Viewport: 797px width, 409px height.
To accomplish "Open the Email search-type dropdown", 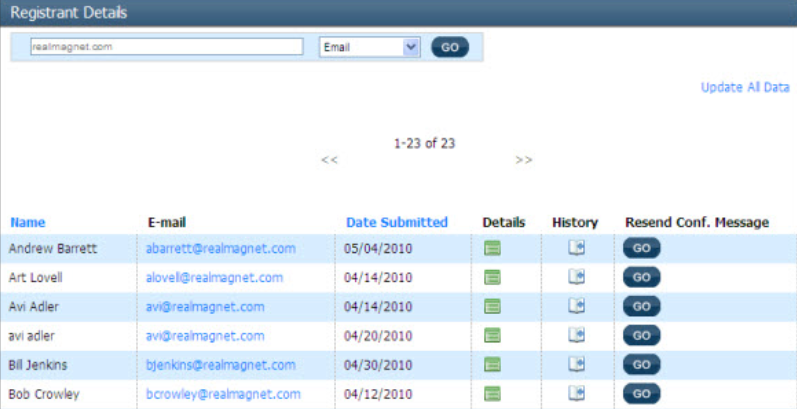I will point(370,47).
